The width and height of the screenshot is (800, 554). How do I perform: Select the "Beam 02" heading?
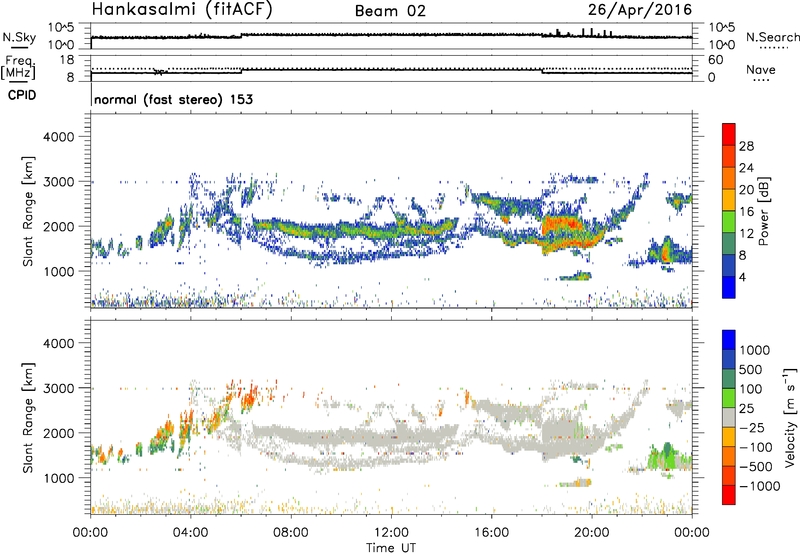[390, 11]
